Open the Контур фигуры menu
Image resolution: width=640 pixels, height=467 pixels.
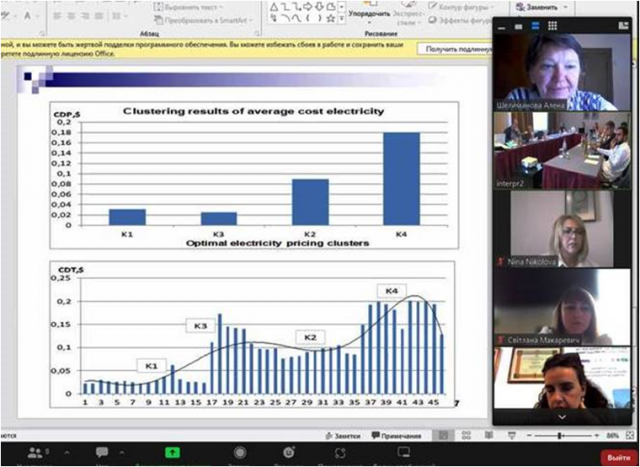point(461,7)
